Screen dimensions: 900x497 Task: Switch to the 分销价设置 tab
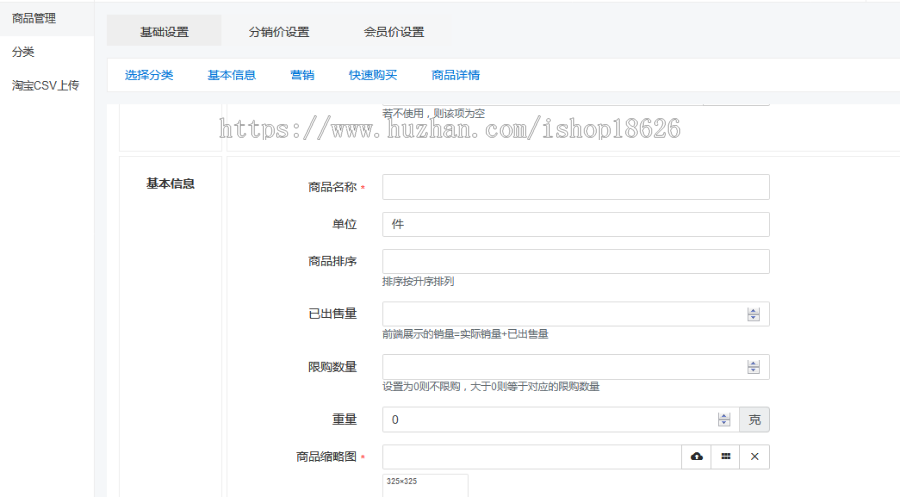click(279, 32)
